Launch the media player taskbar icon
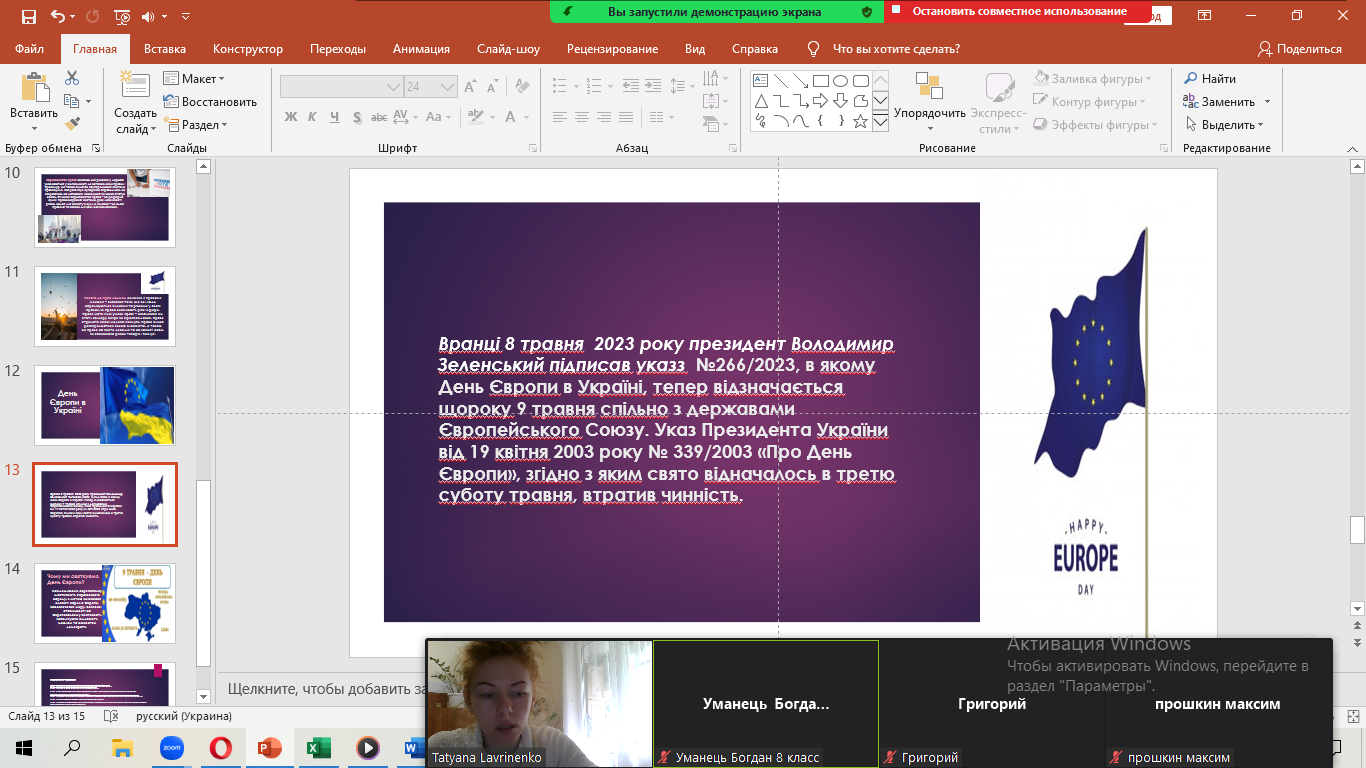Viewport: 1366px width, 768px height. point(367,747)
